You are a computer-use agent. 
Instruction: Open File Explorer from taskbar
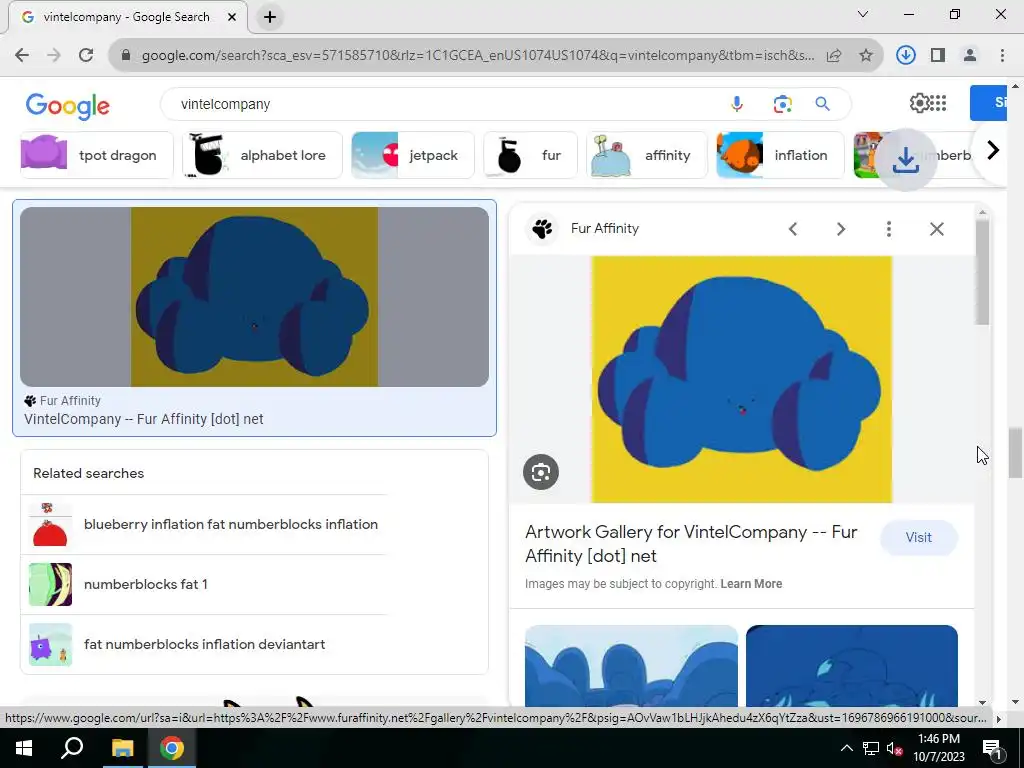coord(122,748)
